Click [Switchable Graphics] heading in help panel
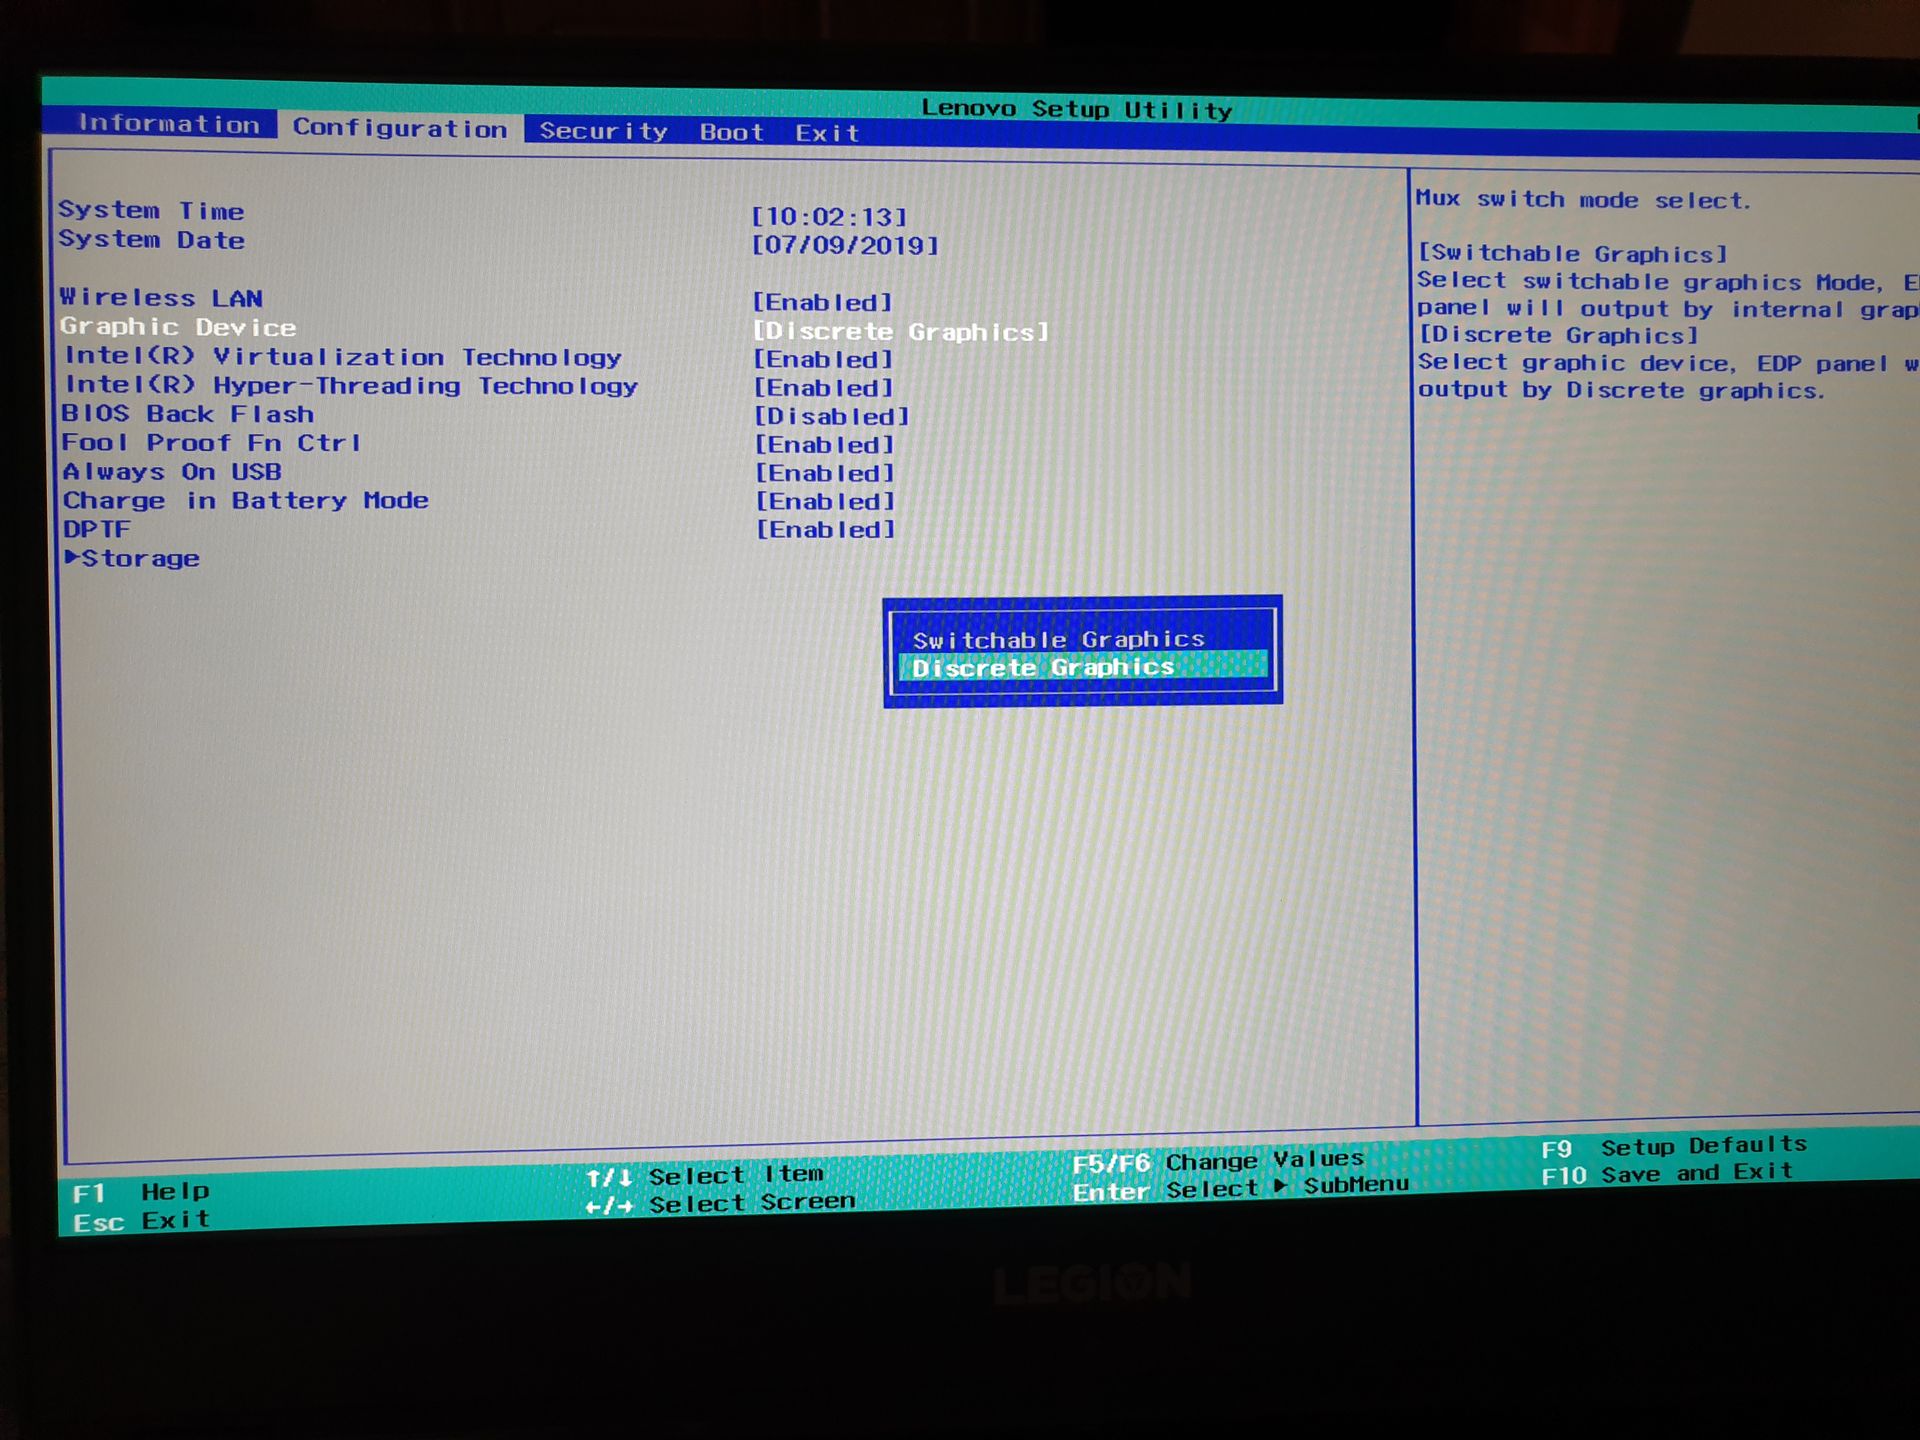 pyautogui.click(x=1573, y=253)
